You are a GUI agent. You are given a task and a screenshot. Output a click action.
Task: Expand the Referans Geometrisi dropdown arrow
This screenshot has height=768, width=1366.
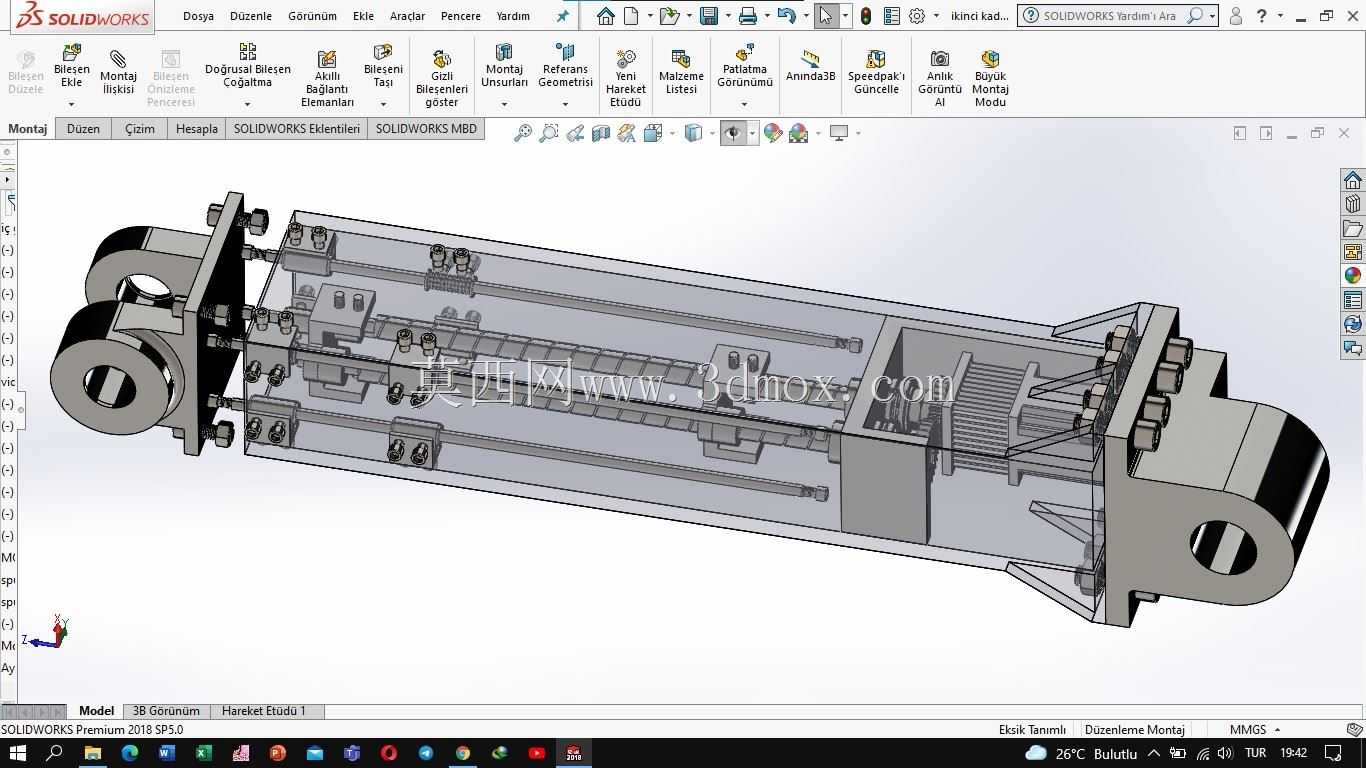click(565, 104)
